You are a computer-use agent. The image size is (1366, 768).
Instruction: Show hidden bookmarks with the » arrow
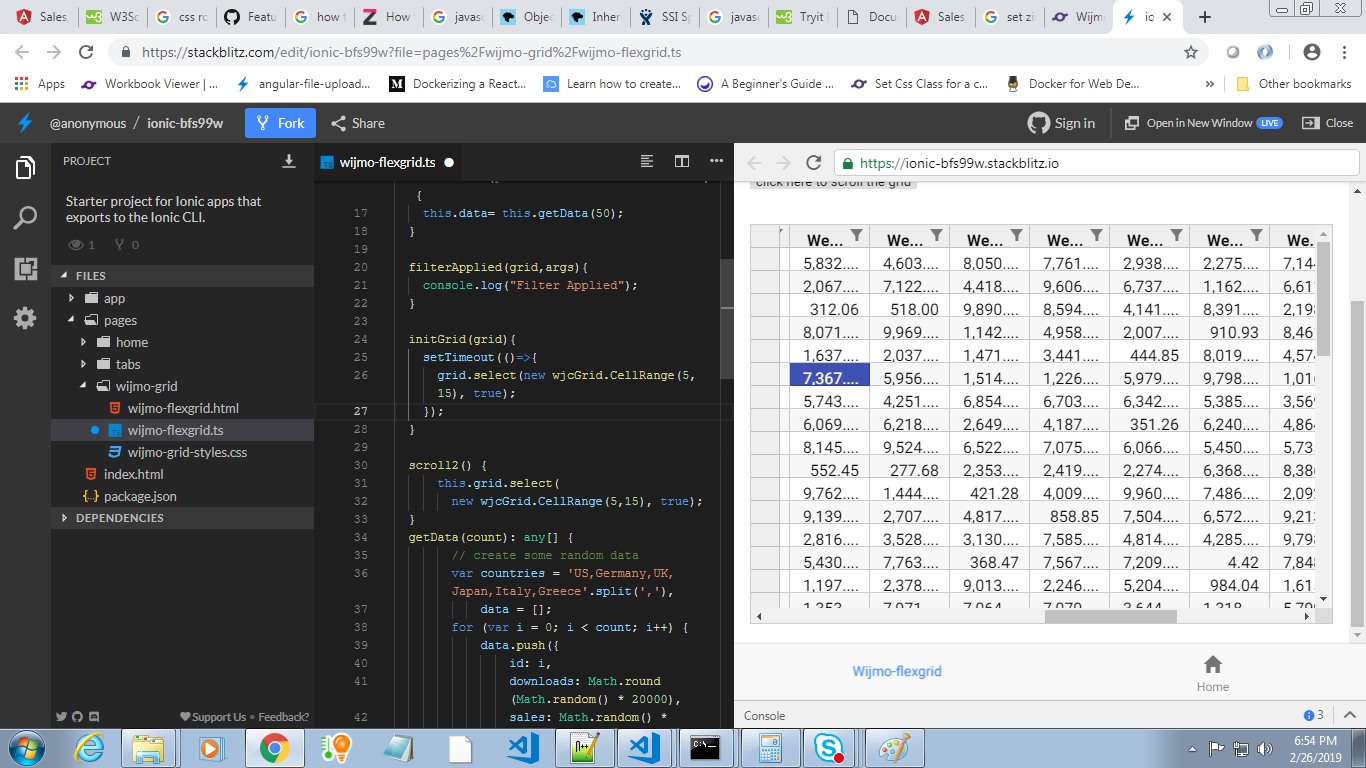coord(1210,84)
